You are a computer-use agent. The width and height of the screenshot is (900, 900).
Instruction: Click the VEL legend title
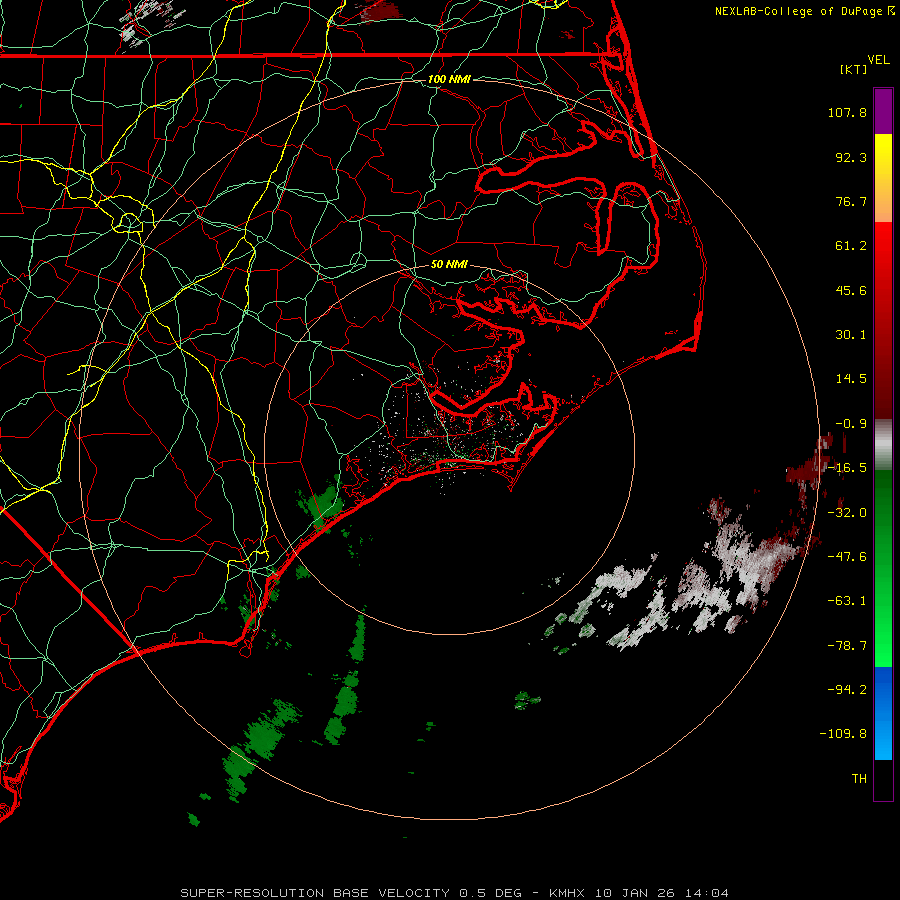[x=878, y=60]
